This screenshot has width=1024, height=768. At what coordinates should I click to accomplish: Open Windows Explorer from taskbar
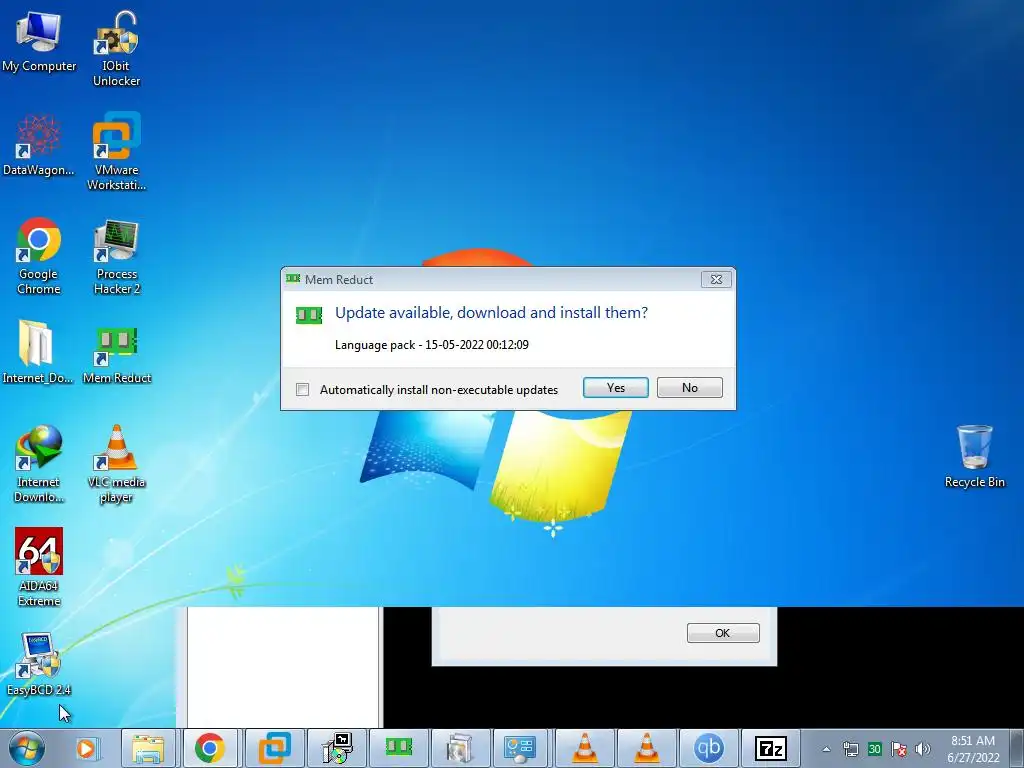click(x=148, y=748)
